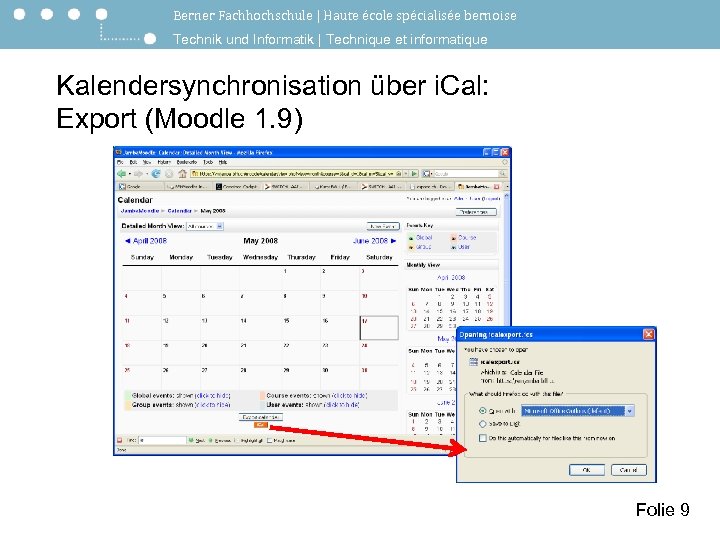This screenshot has height=540, width=720.
Task: Open the File menu in Firefox
Action: (120, 162)
